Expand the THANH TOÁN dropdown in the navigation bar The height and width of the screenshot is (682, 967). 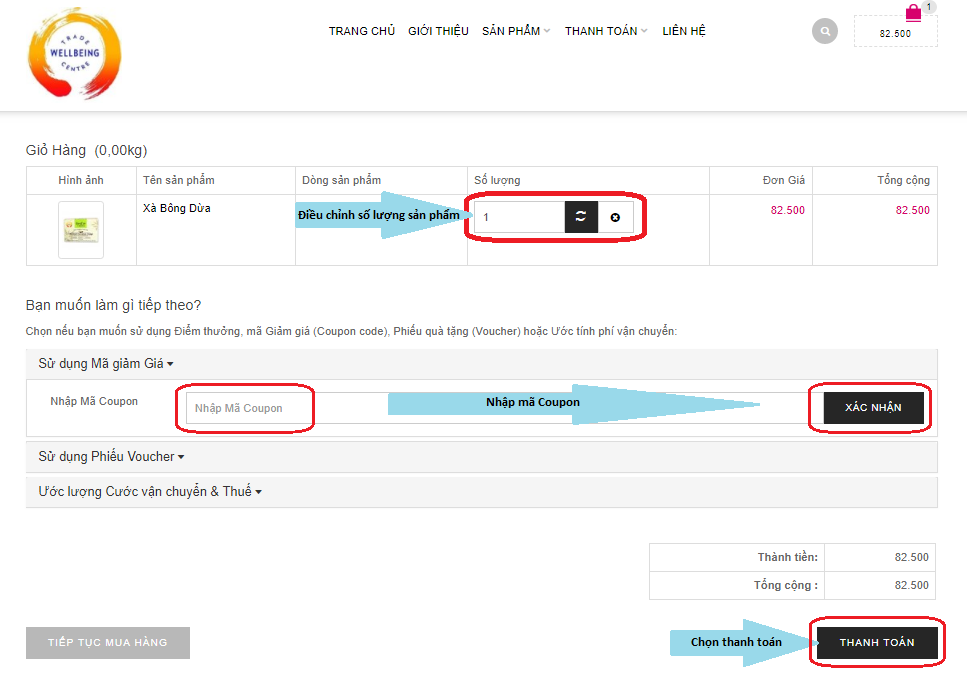pyautogui.click(x=606, y=31)
